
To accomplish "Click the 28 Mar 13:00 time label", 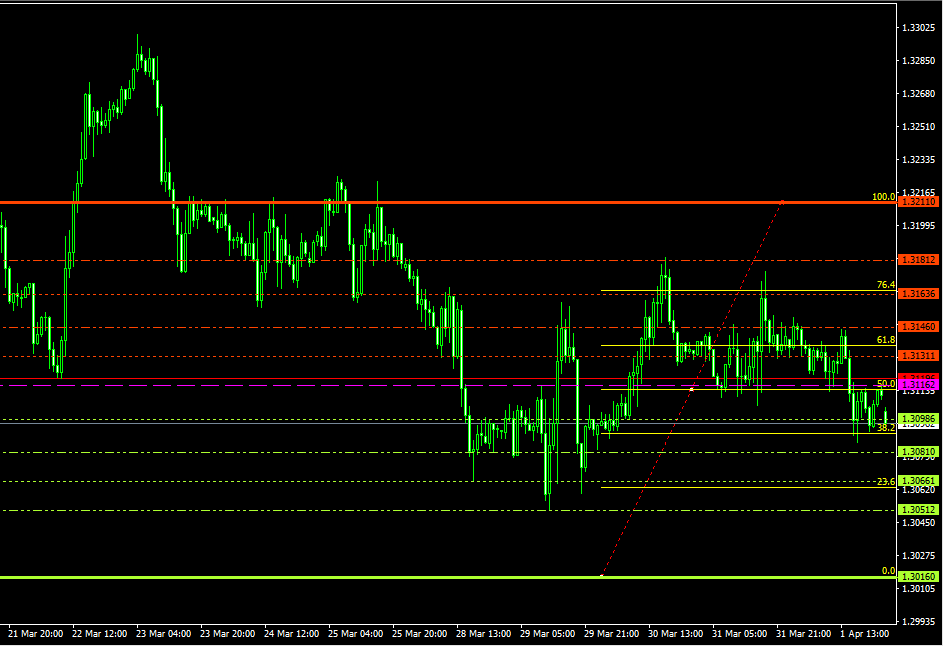I will tap(484, 634).
